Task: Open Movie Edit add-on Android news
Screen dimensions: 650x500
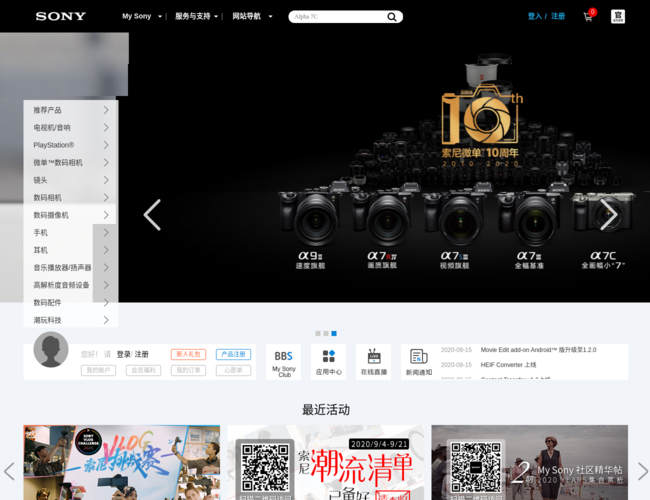Action: point(538,350)
